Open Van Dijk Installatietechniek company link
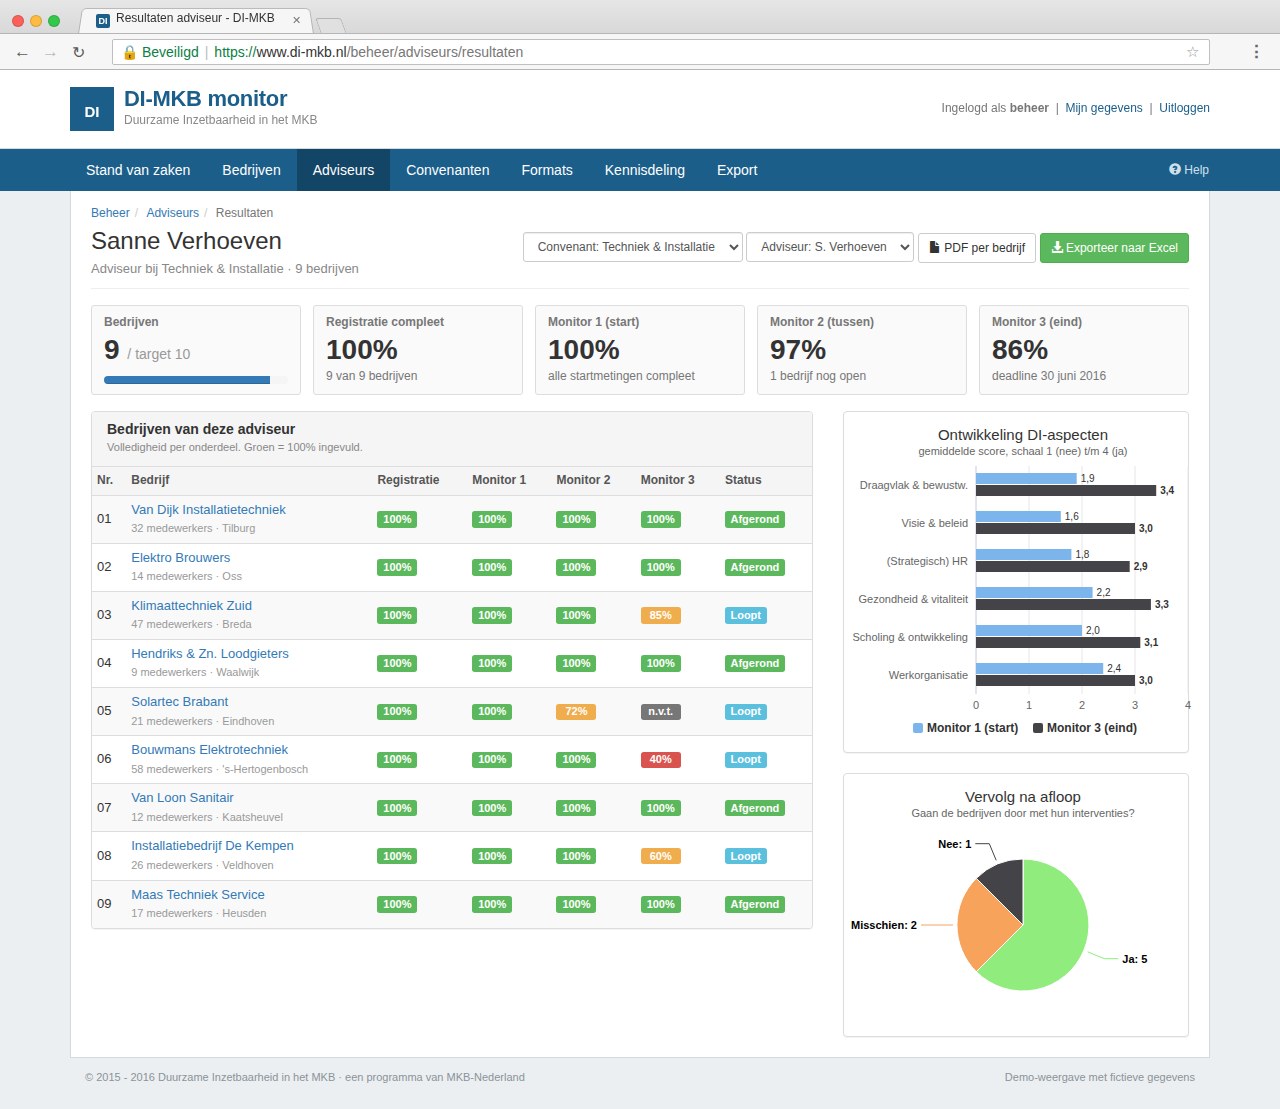Screen dimensions: 1280x1109 coord(208,509)
